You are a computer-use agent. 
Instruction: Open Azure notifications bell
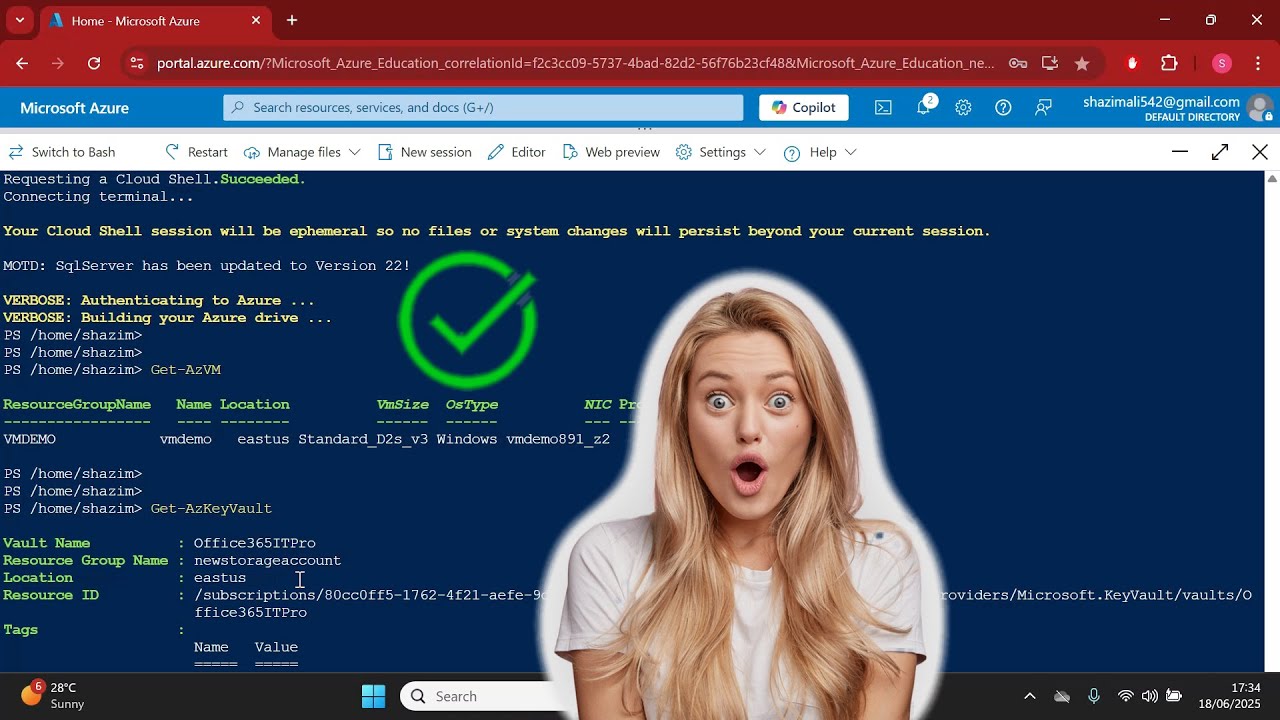[924, 106]
